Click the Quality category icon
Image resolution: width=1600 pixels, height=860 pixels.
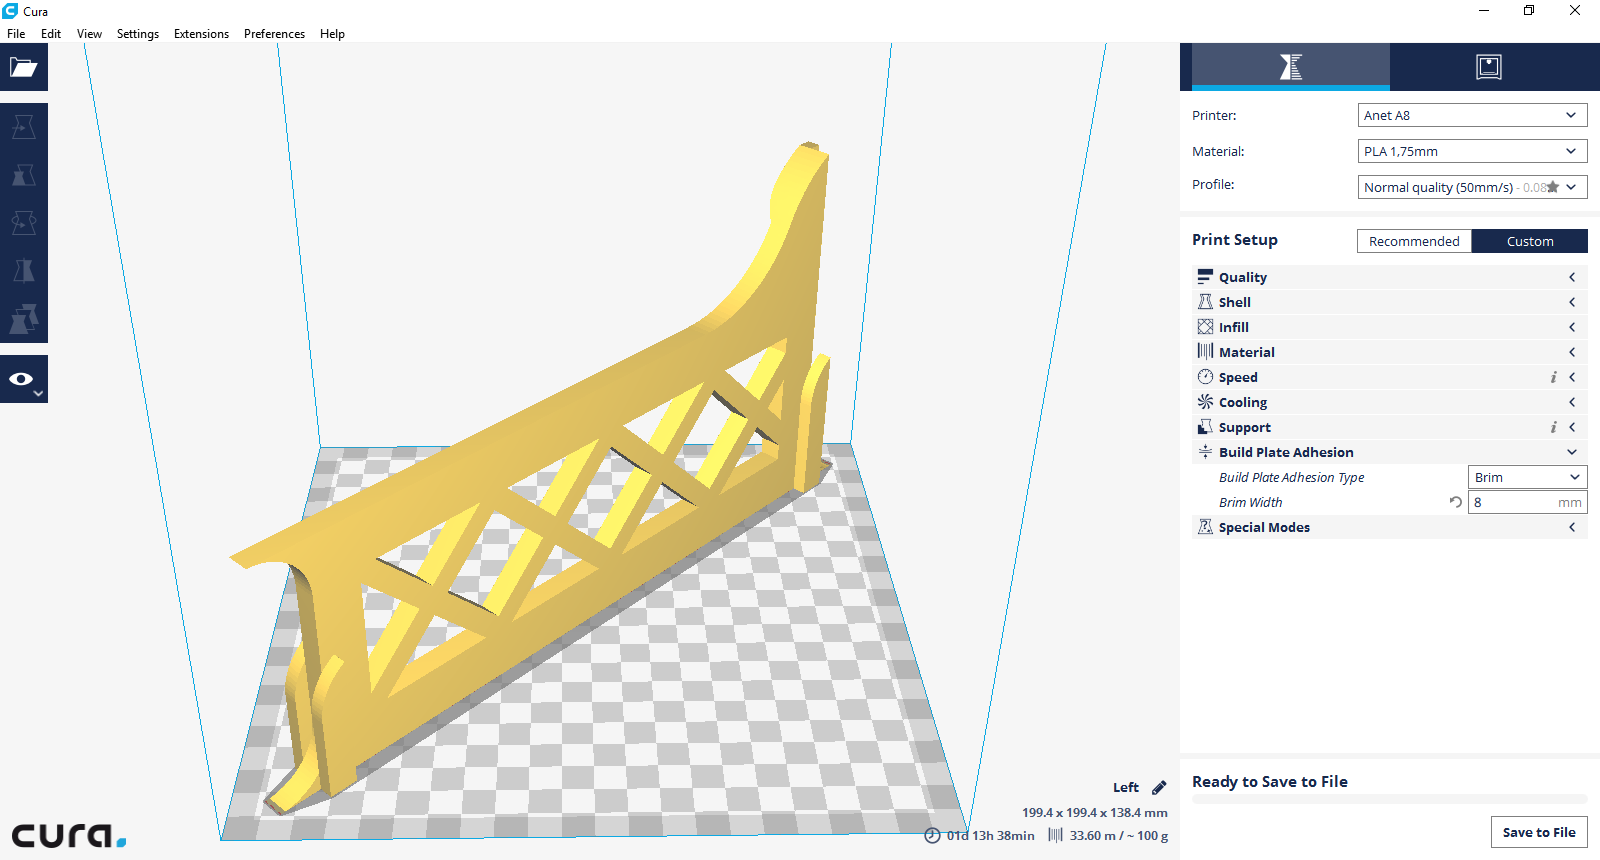click(1205, 277)
